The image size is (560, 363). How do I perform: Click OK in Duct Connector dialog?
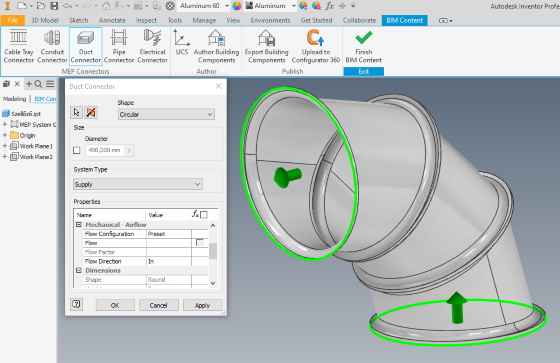point(115,305)
